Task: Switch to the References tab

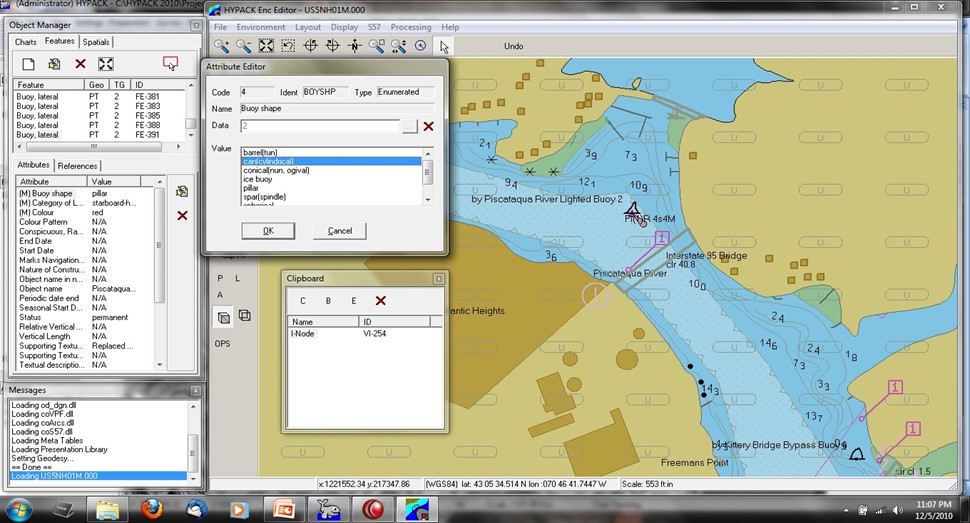Action: (77, 166)
